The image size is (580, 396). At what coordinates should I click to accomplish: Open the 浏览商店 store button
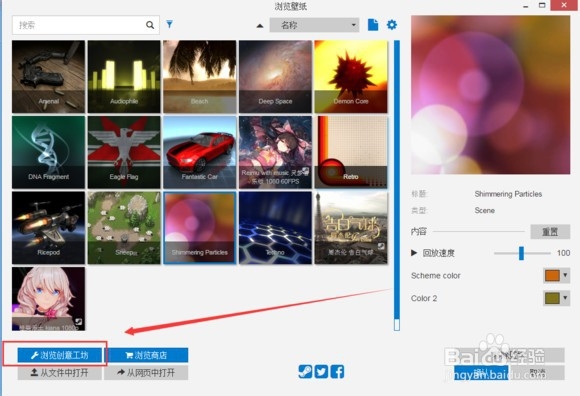coord(146,355)
